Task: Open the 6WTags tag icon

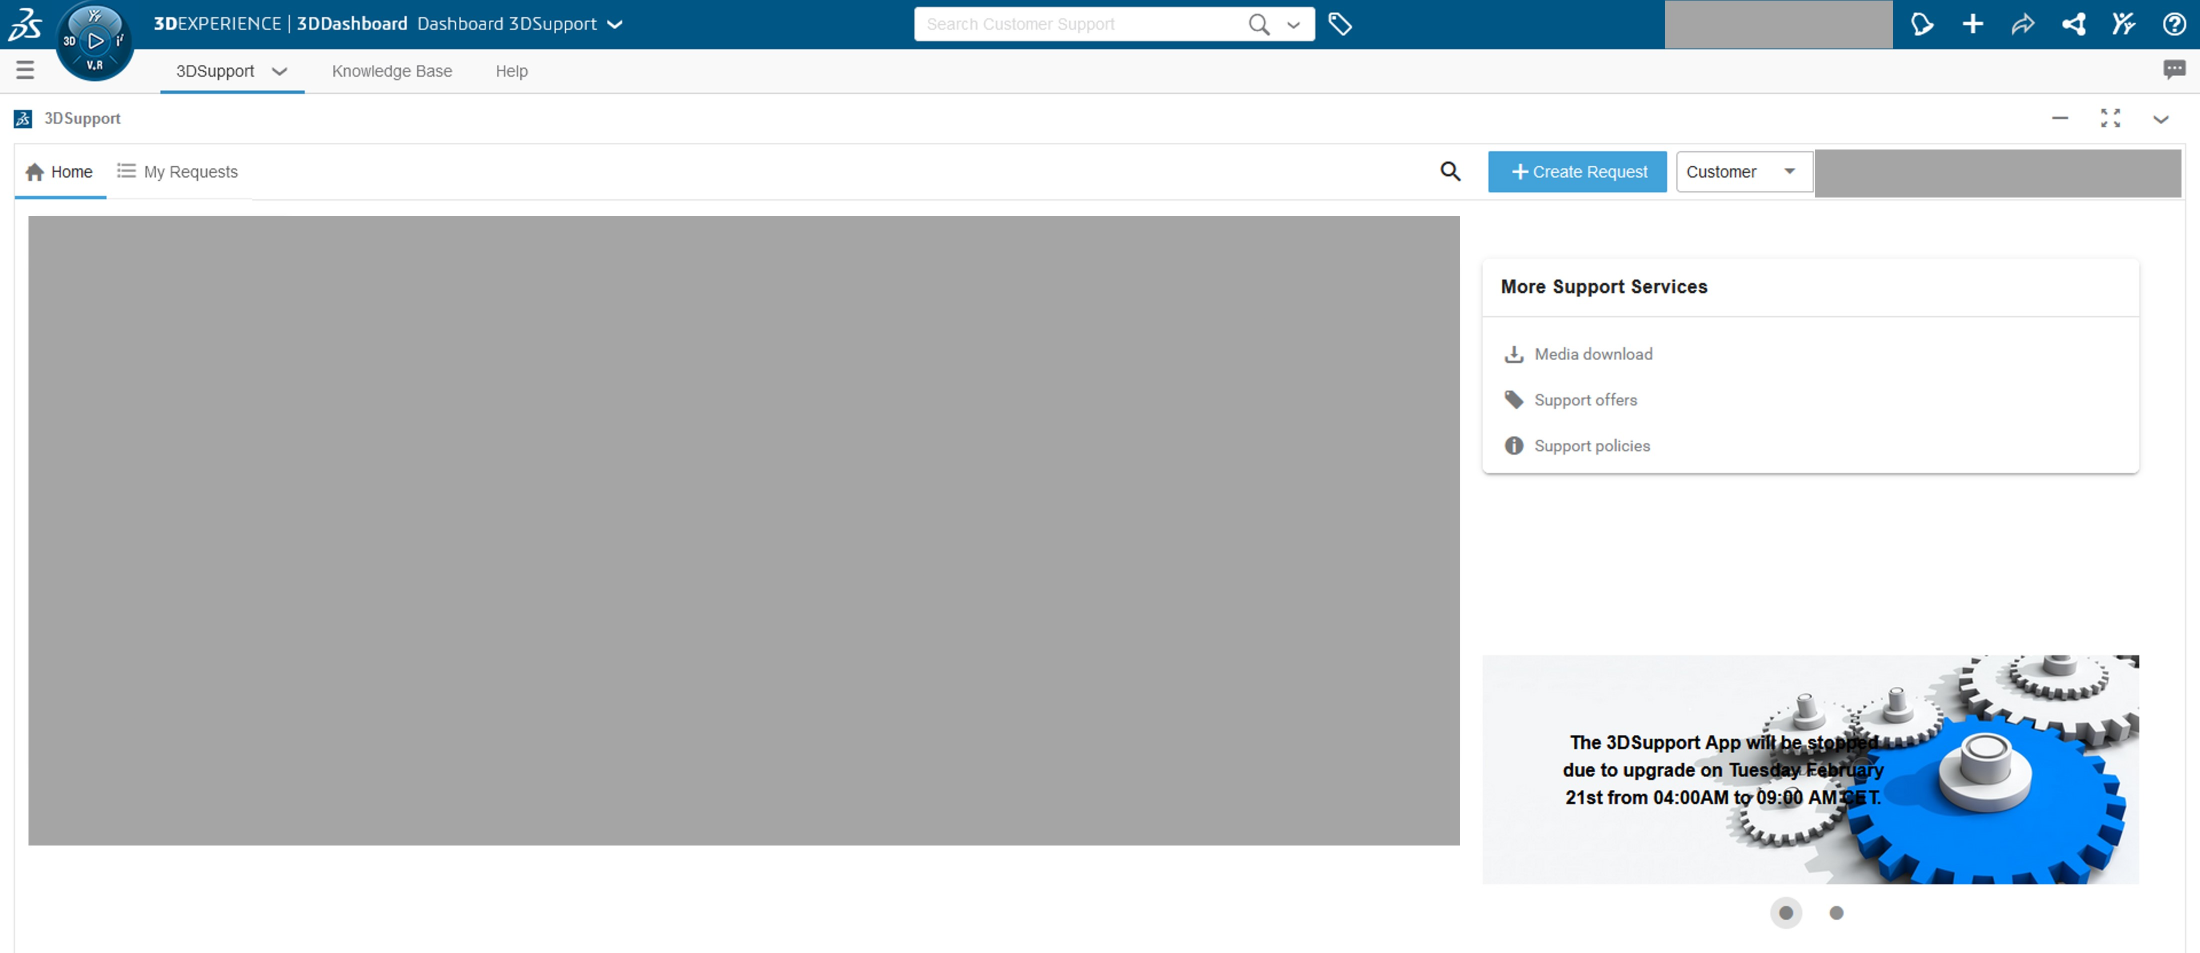Action: pyautogui.click(x=1340, y=24)
